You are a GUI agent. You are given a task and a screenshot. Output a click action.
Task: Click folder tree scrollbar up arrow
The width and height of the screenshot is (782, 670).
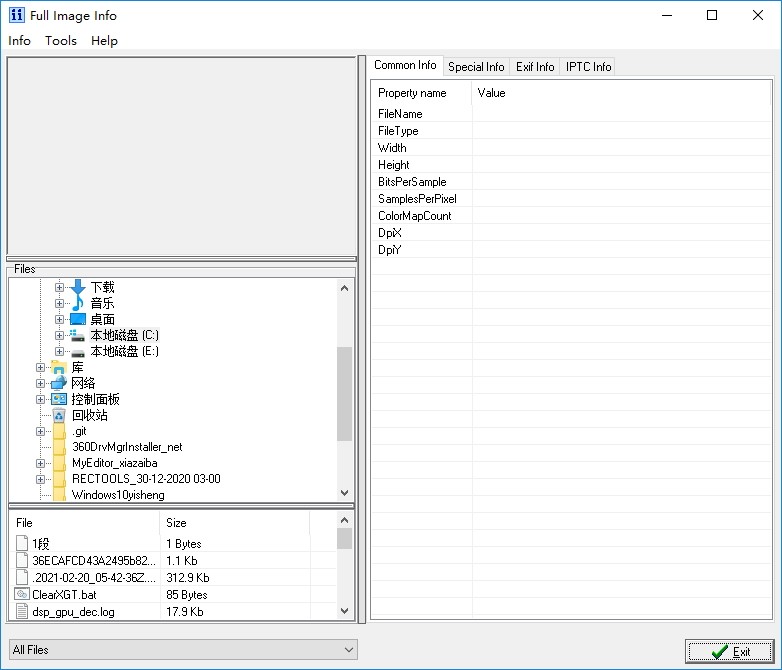[344, 288]
